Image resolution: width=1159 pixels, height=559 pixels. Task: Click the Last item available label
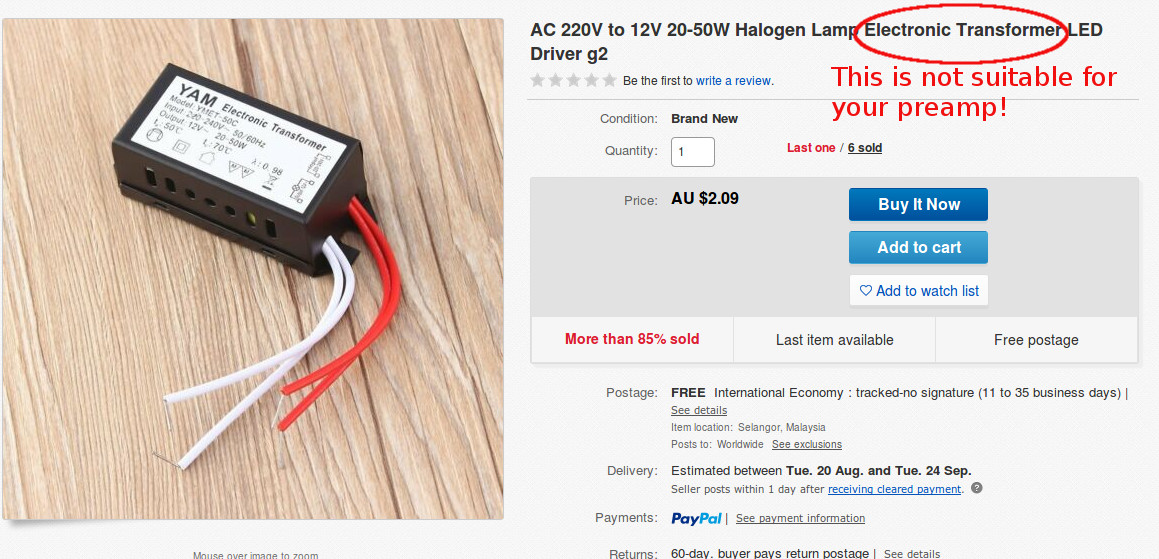(x=835, y=340)
